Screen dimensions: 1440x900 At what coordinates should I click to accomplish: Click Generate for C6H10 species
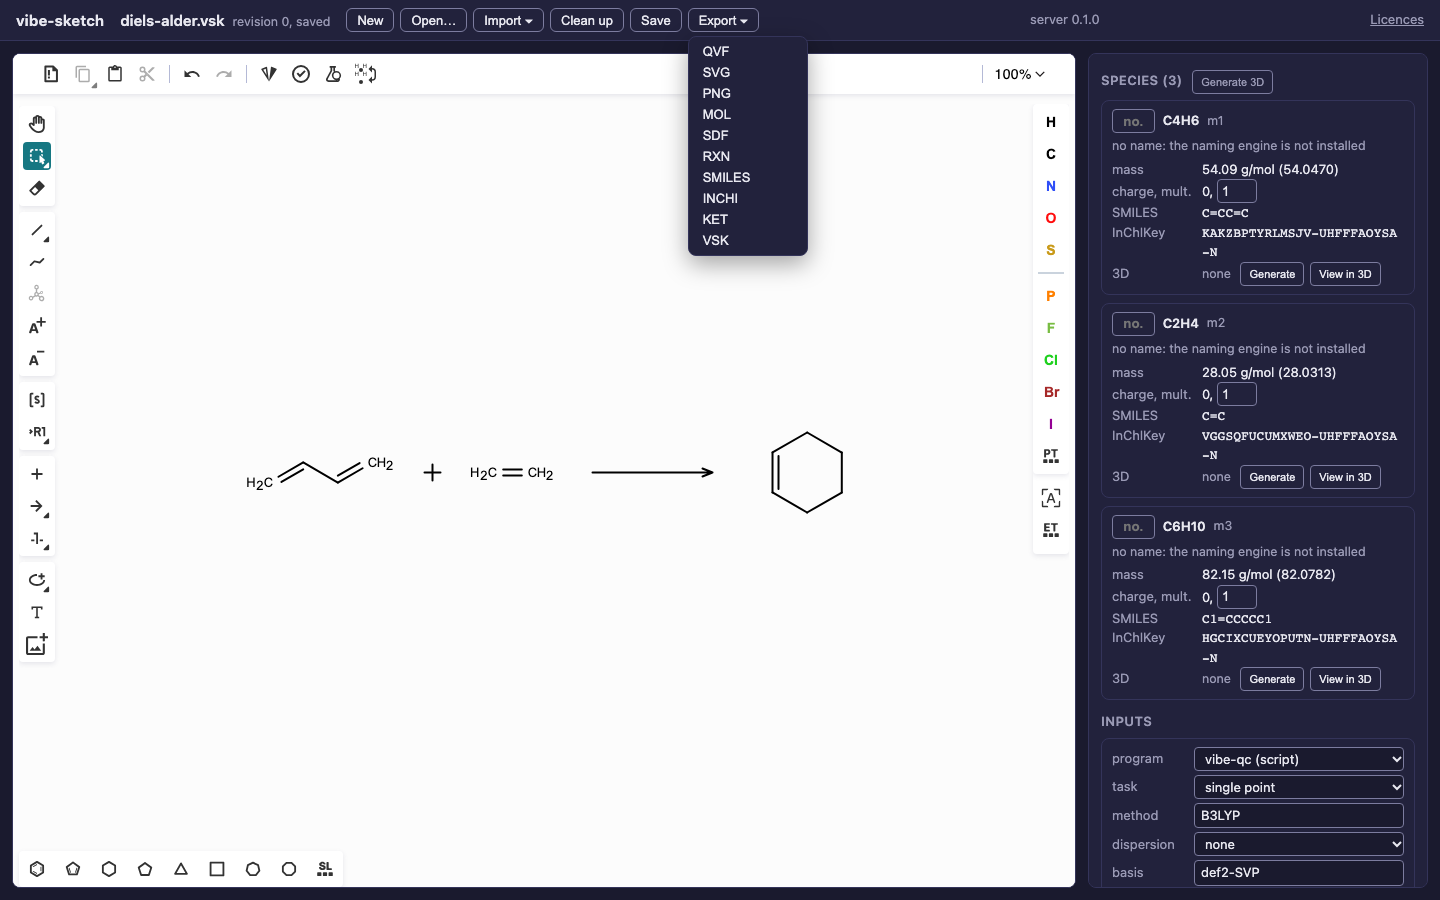[x=1272, y=679]
